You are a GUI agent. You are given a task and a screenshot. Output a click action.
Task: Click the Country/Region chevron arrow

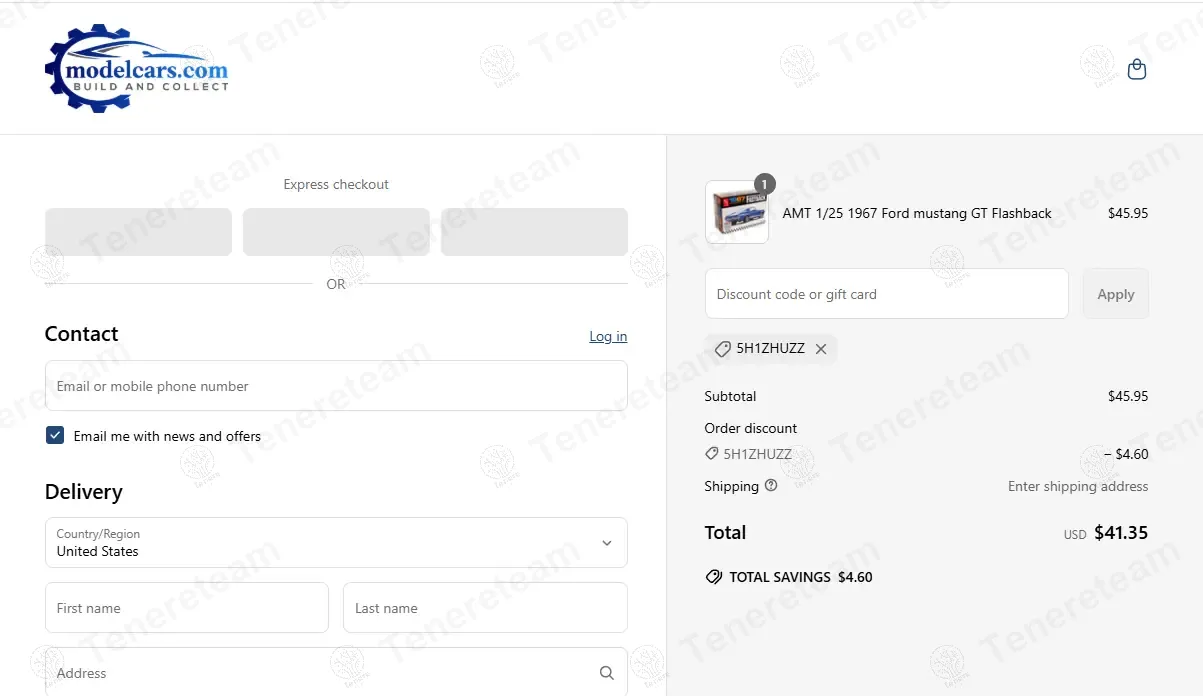606,542
